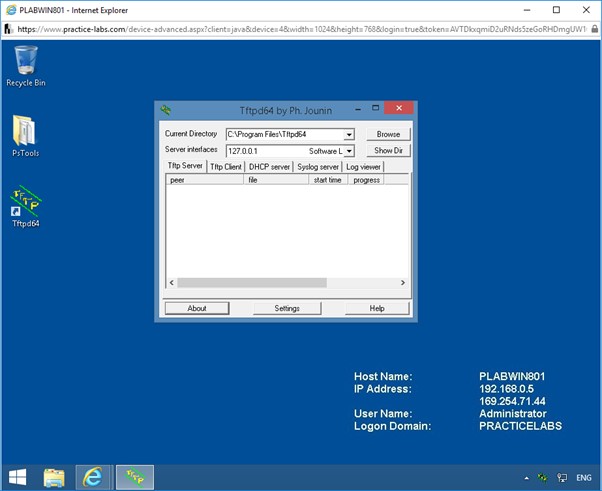Click the left scroll arrow in transfer list
Viewport: 602px width, 491px height.
pos(172,283)
